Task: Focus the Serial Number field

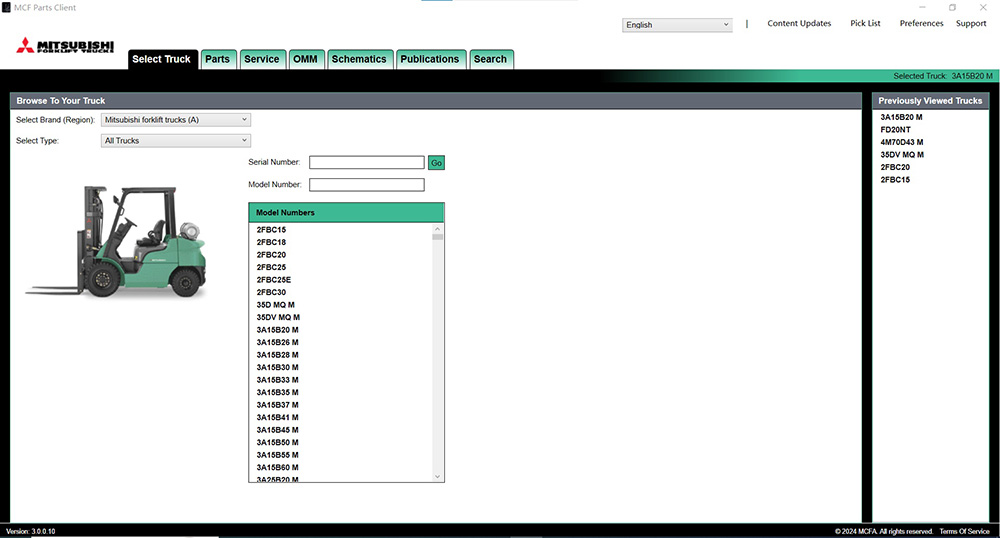Action: [367, 163]
